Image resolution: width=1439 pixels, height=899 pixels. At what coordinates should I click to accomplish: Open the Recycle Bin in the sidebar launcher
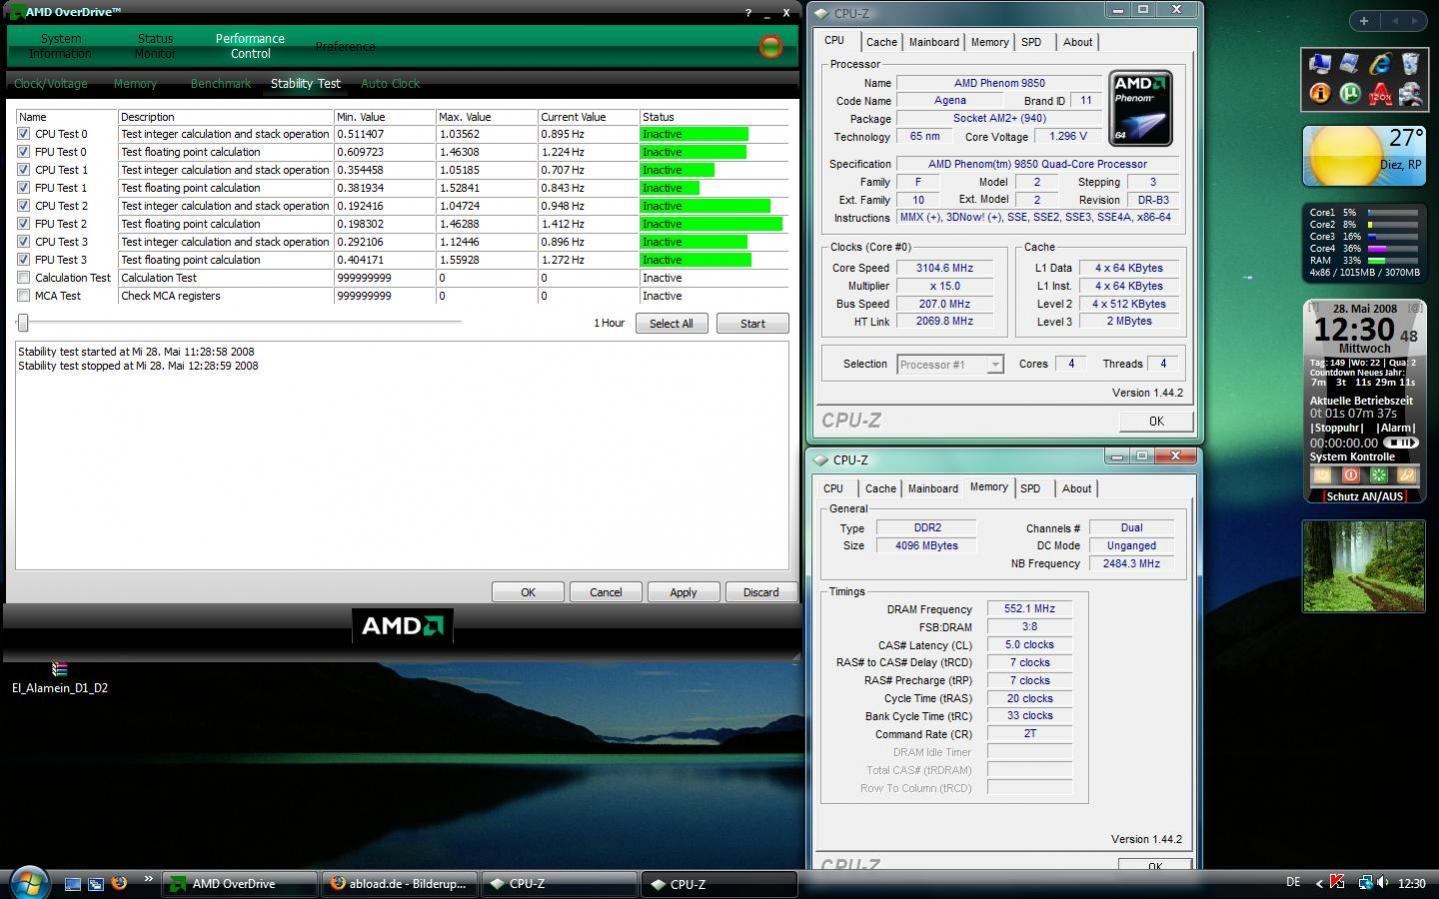[x=1410, y=64]
